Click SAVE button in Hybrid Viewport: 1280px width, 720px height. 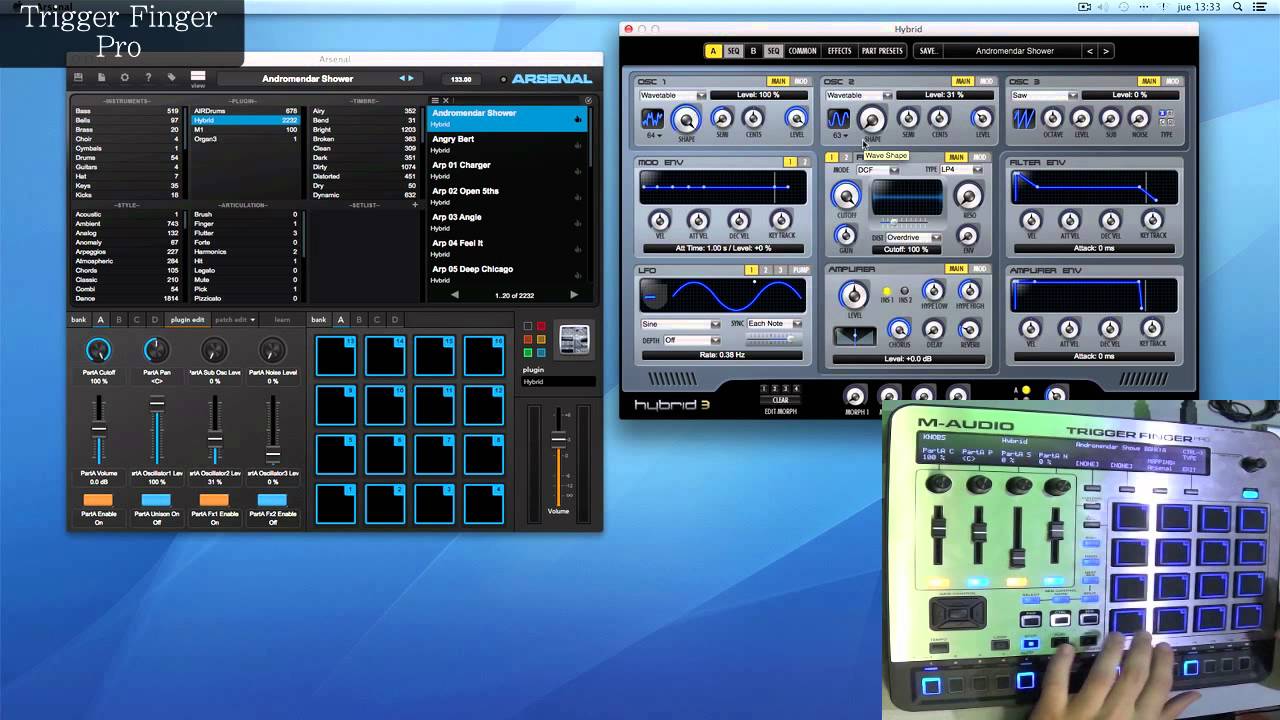(928, 51)
